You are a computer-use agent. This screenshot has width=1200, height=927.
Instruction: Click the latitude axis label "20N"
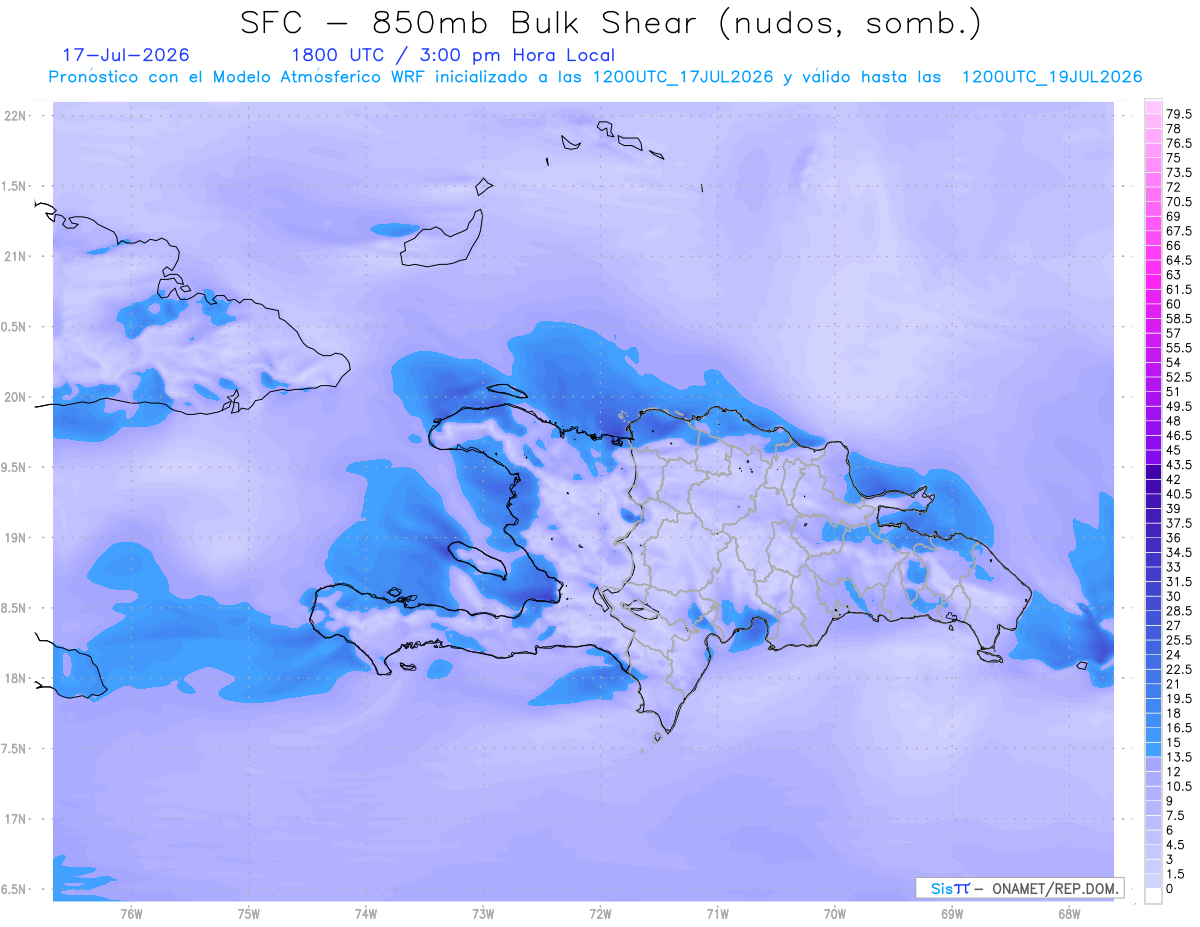click(x=15, y=397)
